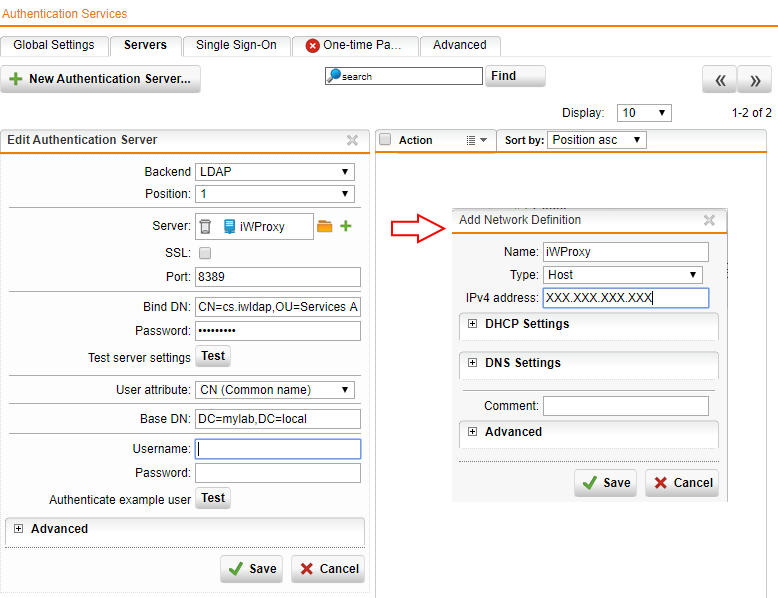778x598 pixels.
Task: Open the folder icon next to Server field
Action: pos(324,227)
